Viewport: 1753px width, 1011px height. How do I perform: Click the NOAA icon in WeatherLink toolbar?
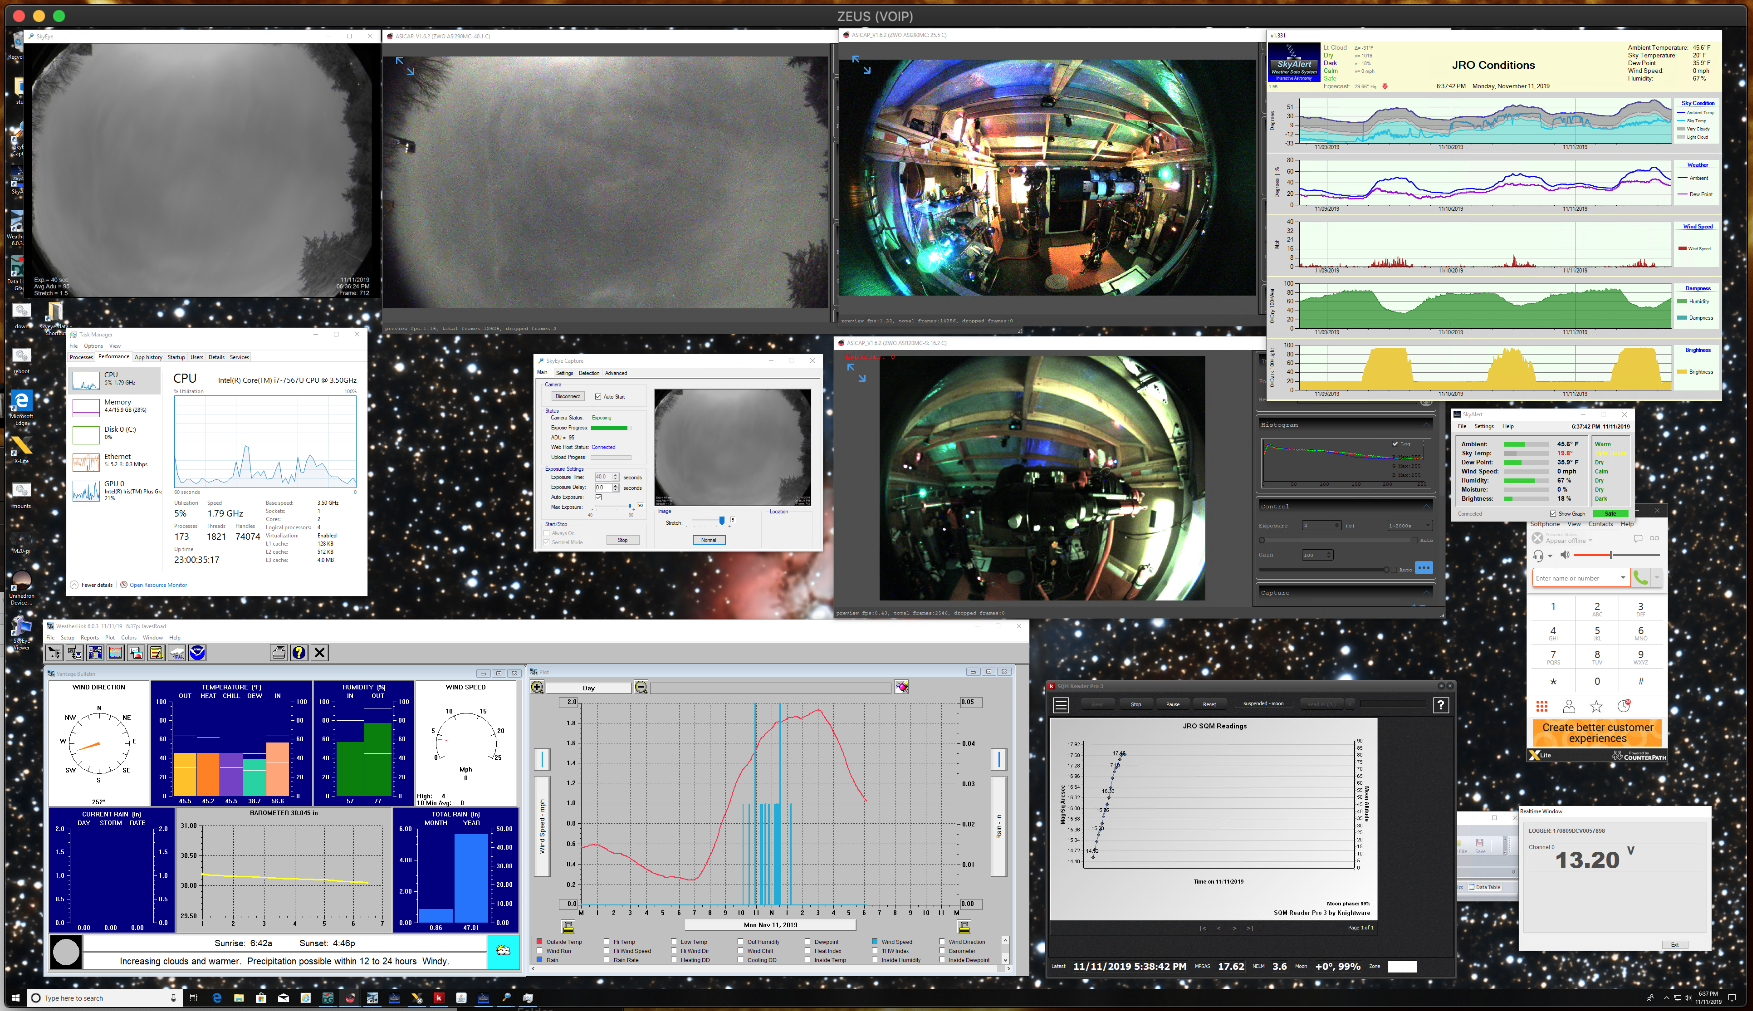tap(197, 652)
